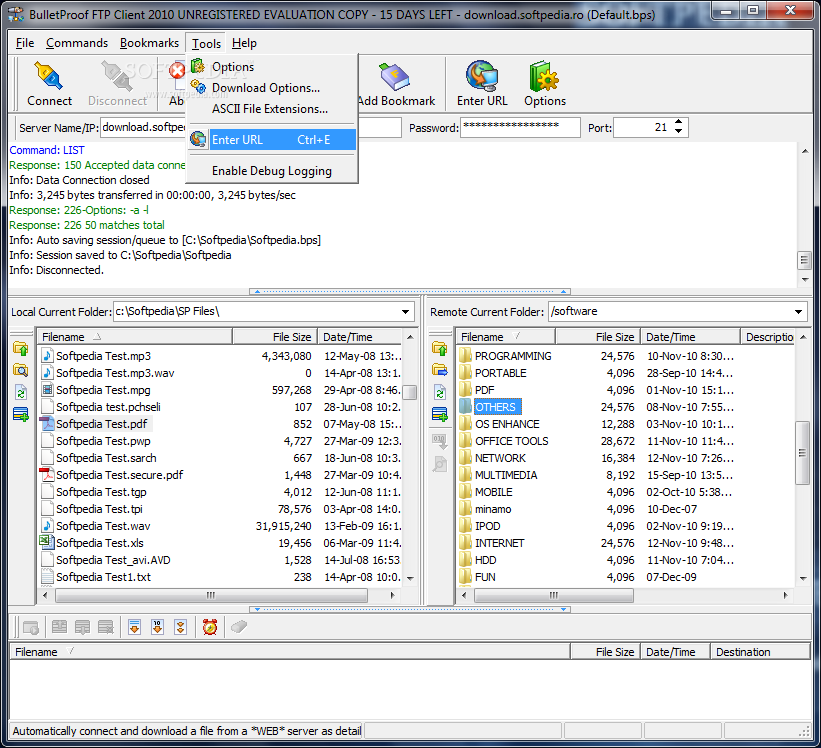821x748 pixels.
Task: Refresh the remote file listing
Action: point(440,393)
